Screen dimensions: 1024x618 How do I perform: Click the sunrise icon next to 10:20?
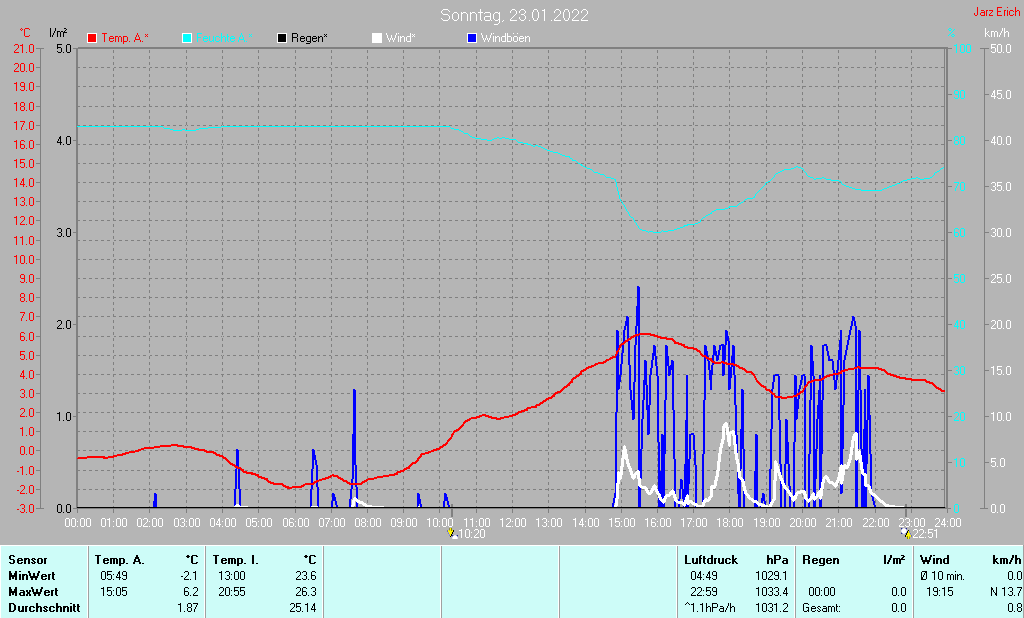[x=451, y=533]
